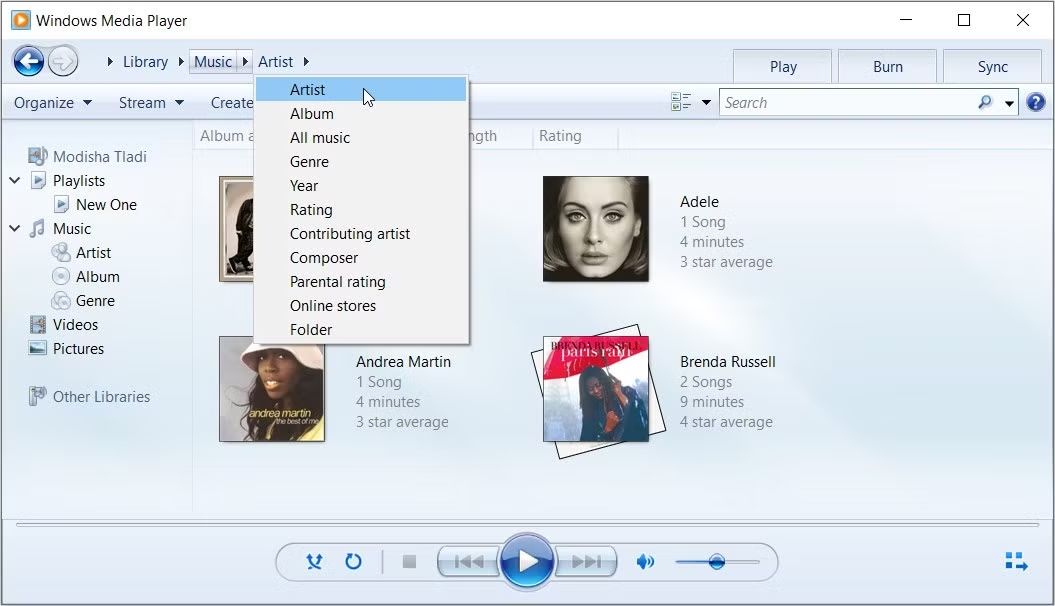
Task: Choose Folder from the menu
Action: tap(361, 330)
